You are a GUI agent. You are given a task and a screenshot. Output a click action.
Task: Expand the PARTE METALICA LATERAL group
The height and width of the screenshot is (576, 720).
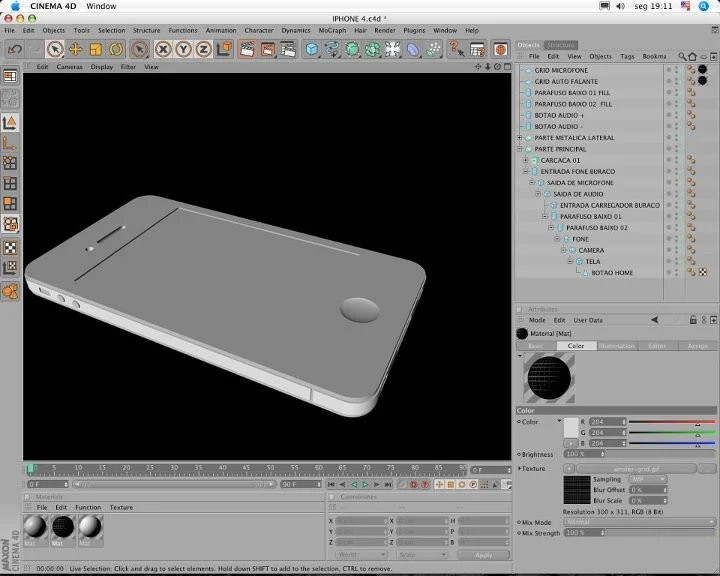[x=520, y=137]
